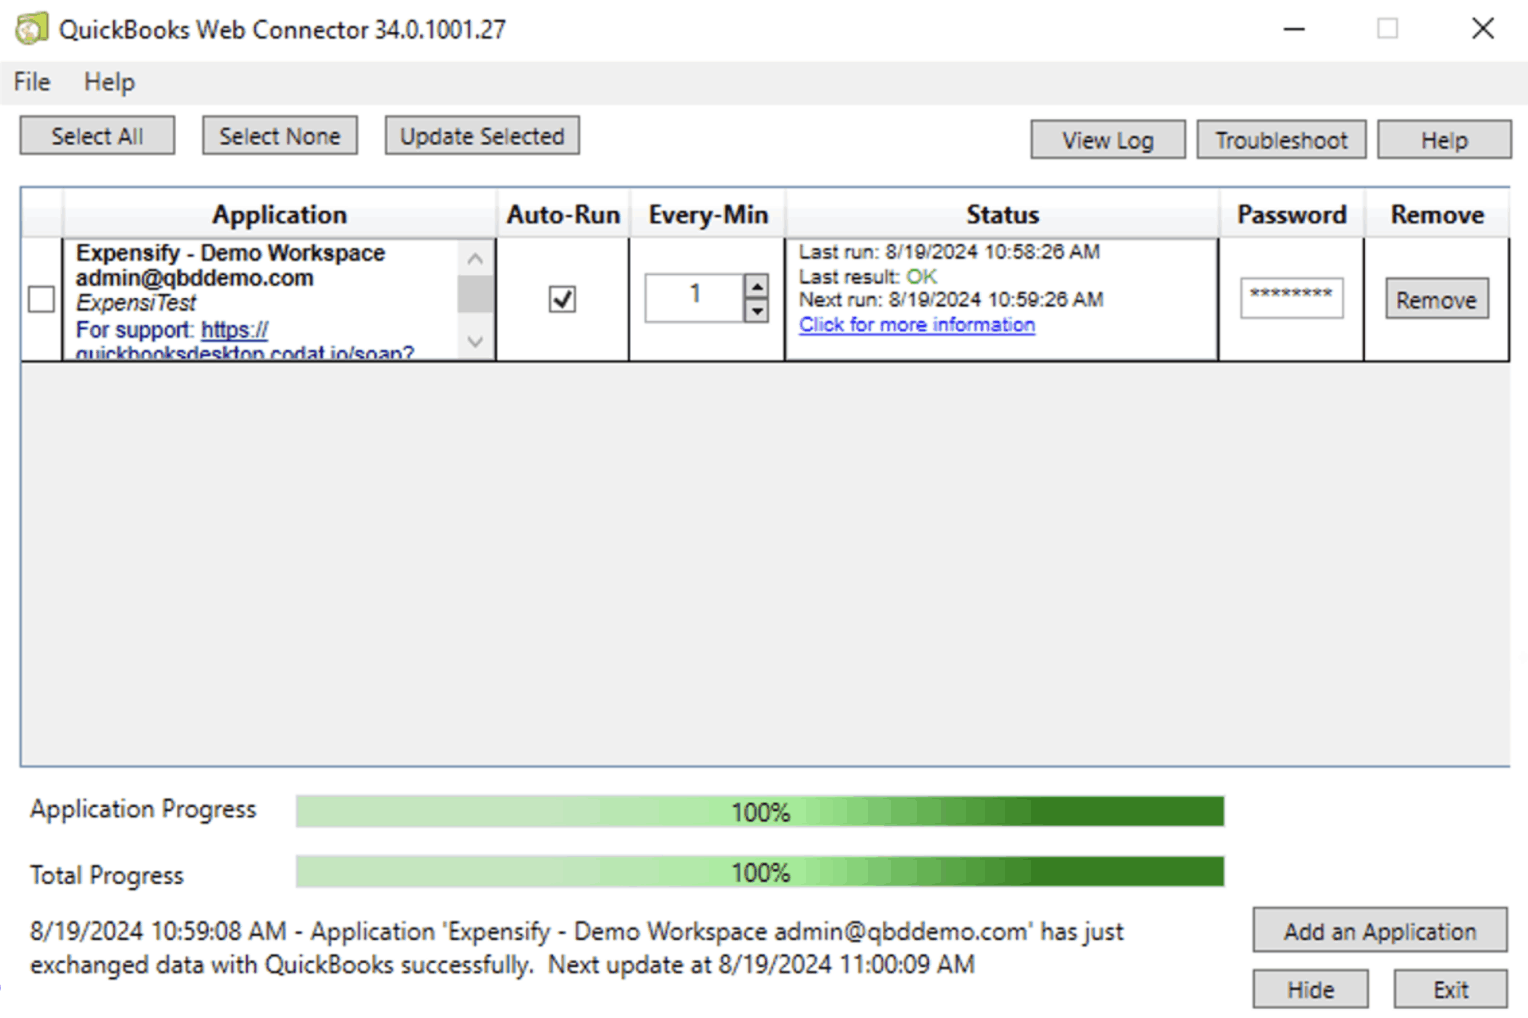Image resolution: width=1528 pixels, height=1018 pixels.
Task: Minimize the Web Connector window
Action: 1294,29
